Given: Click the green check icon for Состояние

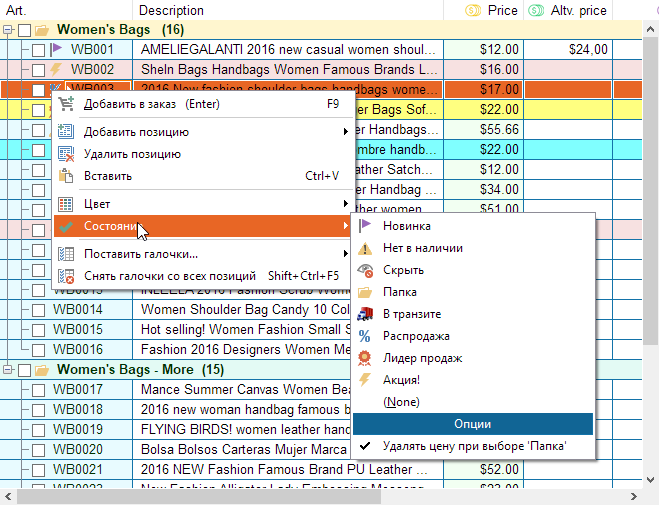Looking at the screenshot, I should [x=66, y=226].
